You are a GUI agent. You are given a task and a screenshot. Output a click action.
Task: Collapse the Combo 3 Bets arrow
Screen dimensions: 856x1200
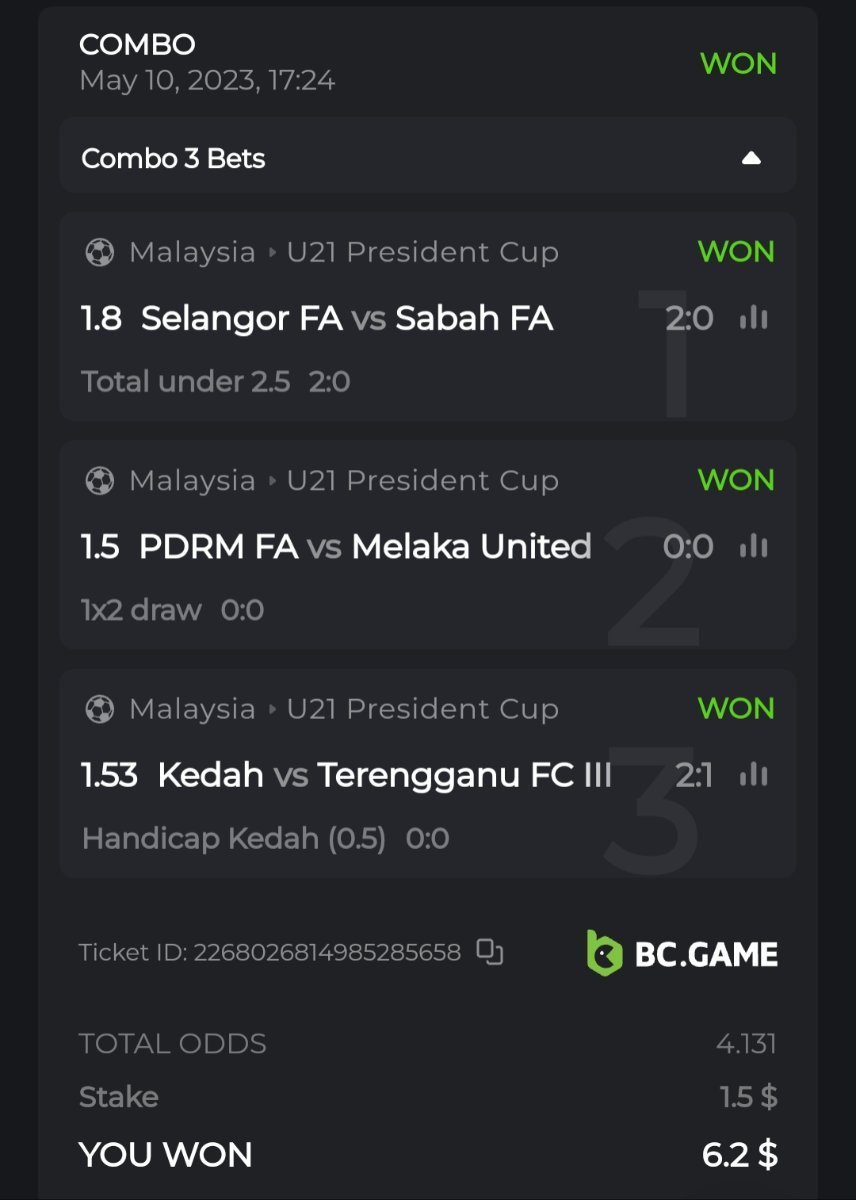click(x=751, y=158)
